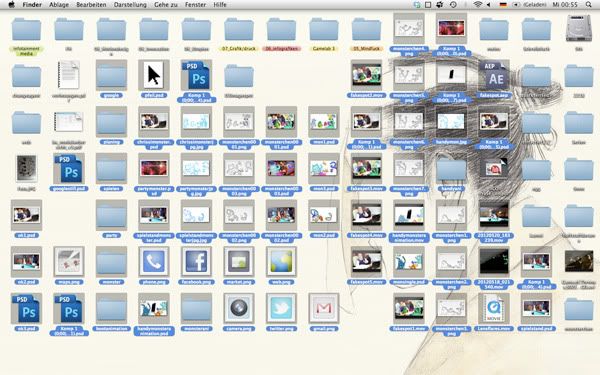Screen dimensions: 600x375
Task: Select the phone.png handset icon
Action: point(153,262)
